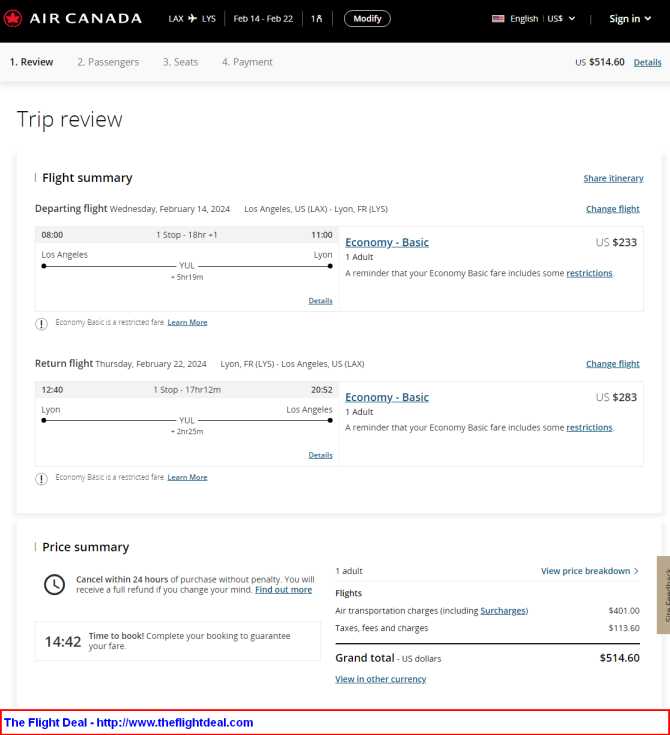Select the 2. Passengers step tab
The image size is (670, 735).
[x=108, y=62]
